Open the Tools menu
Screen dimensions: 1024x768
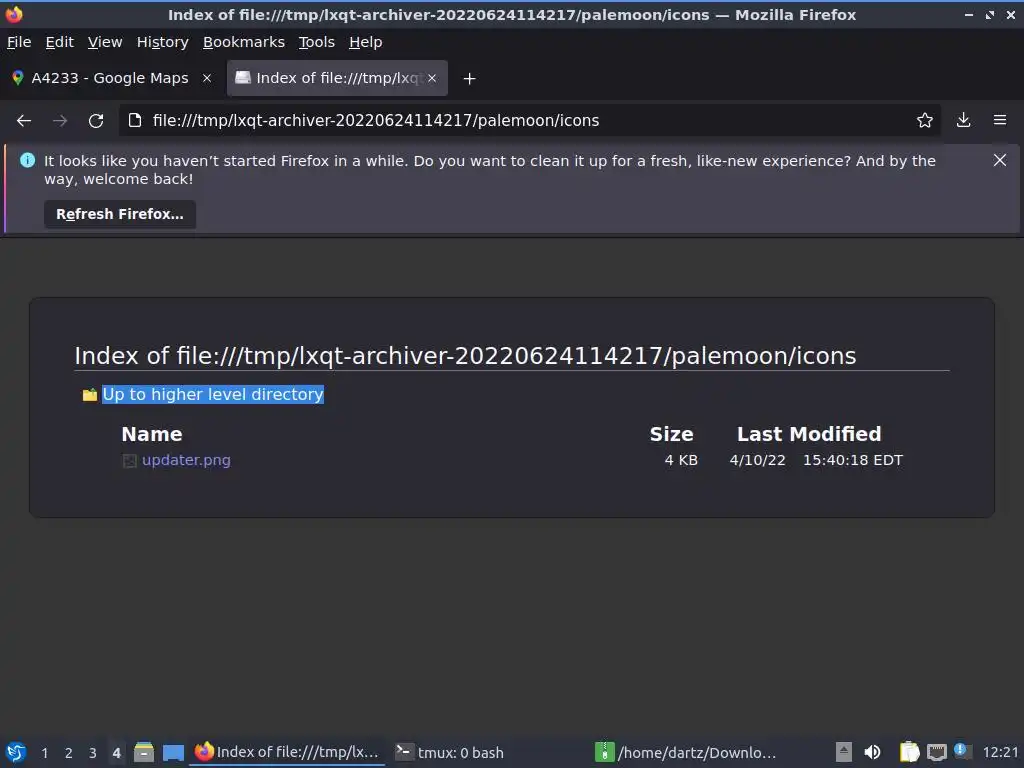317,42
